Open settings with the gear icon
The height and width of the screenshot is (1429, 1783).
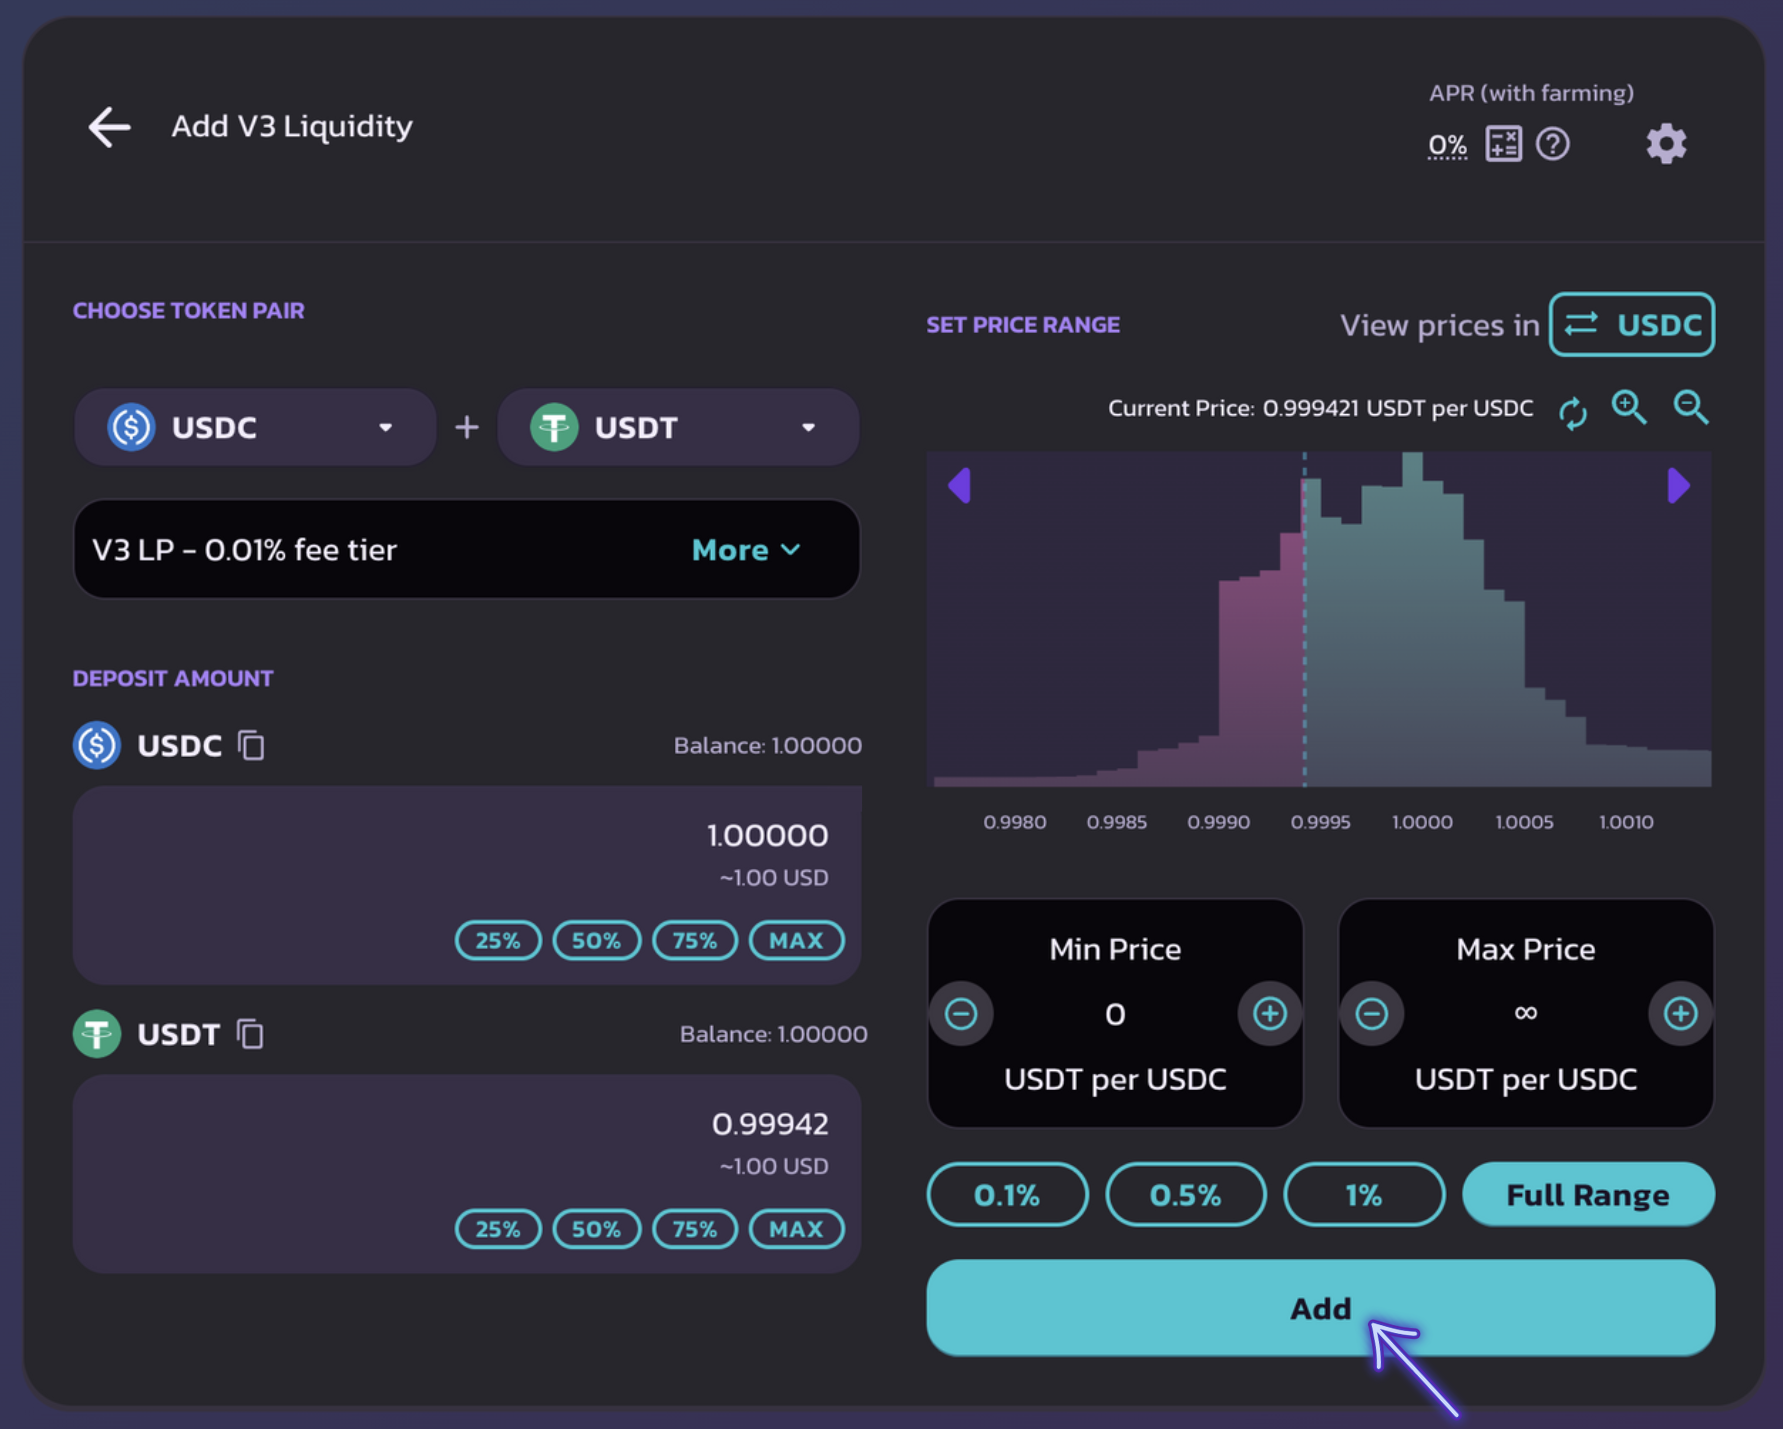pos(1666,144)
